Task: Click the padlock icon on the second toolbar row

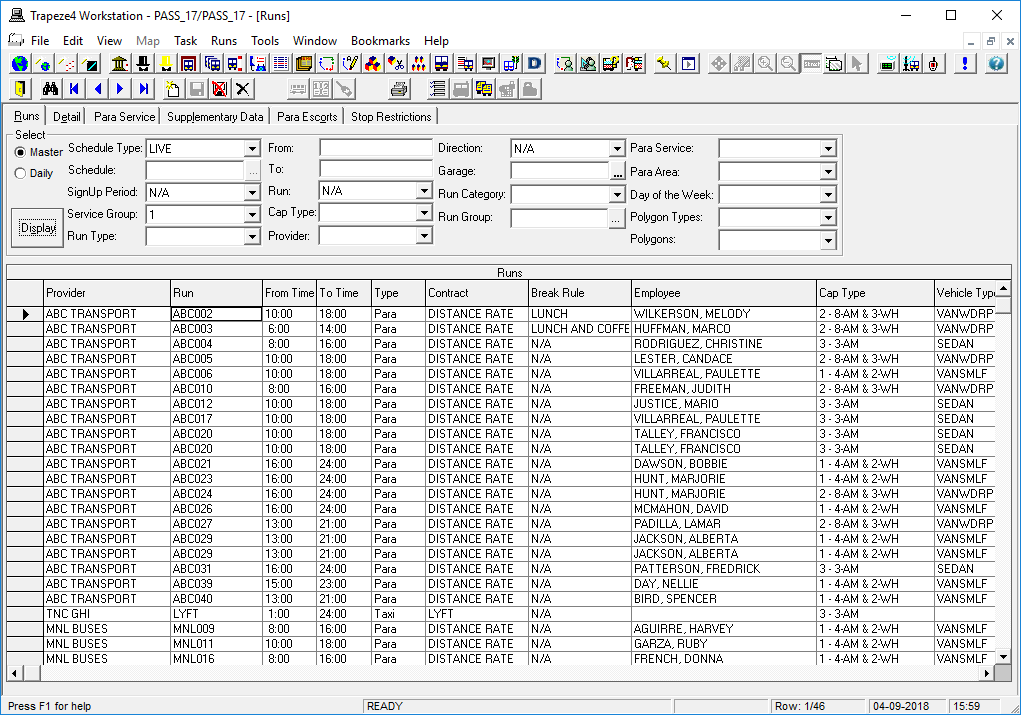Action: (527, 88)
